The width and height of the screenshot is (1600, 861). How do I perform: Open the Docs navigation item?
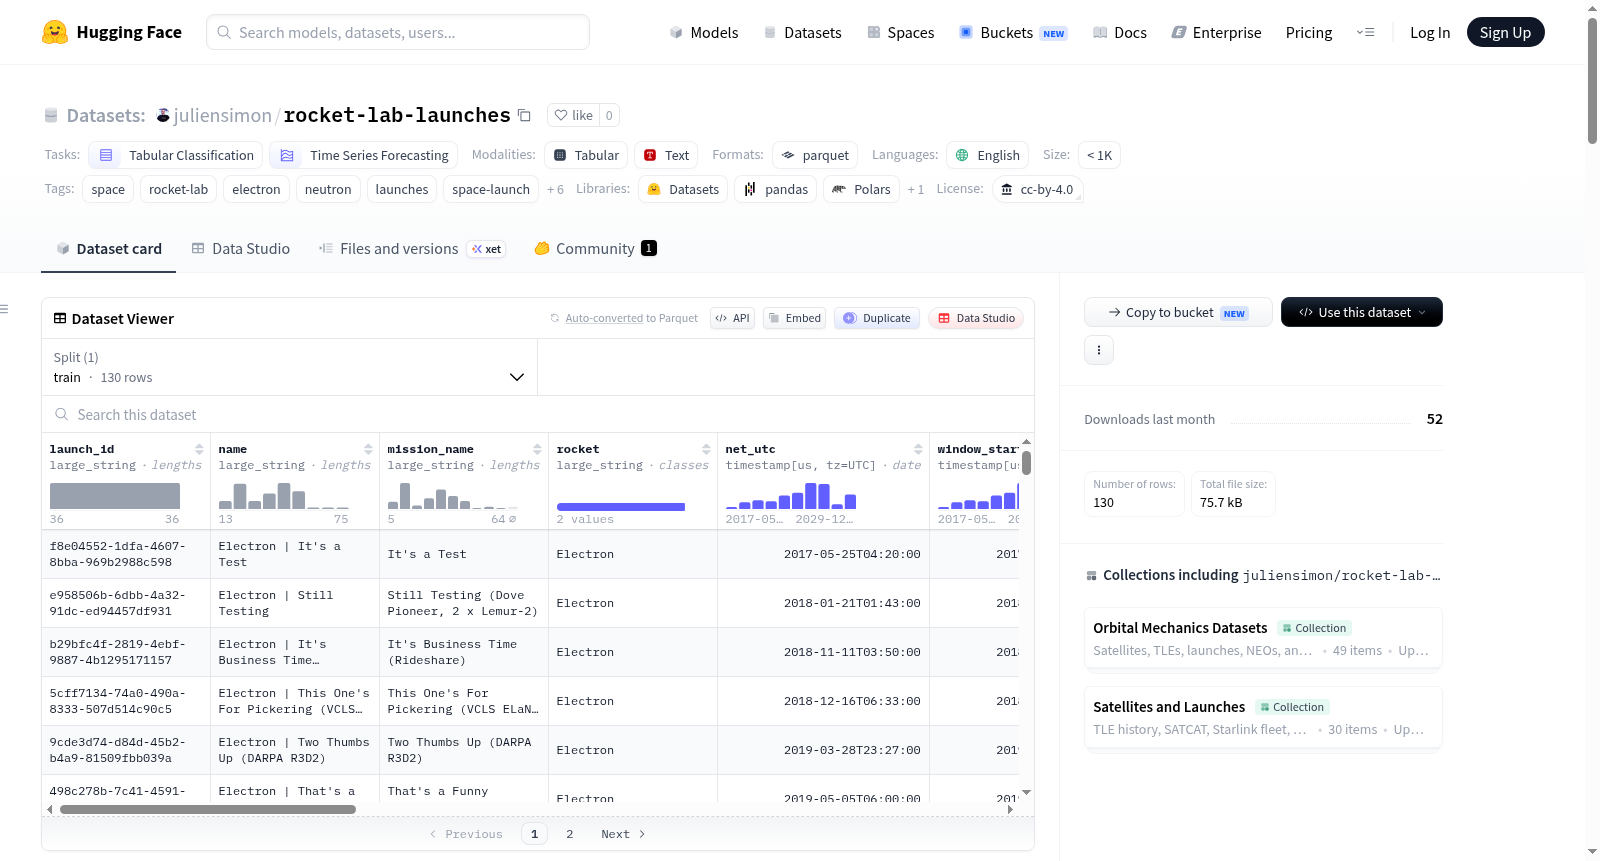(1120, 33)
